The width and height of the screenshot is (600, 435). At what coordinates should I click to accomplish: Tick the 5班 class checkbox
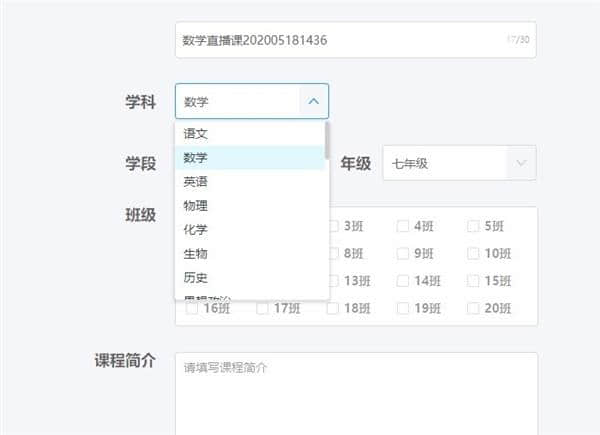473,226
